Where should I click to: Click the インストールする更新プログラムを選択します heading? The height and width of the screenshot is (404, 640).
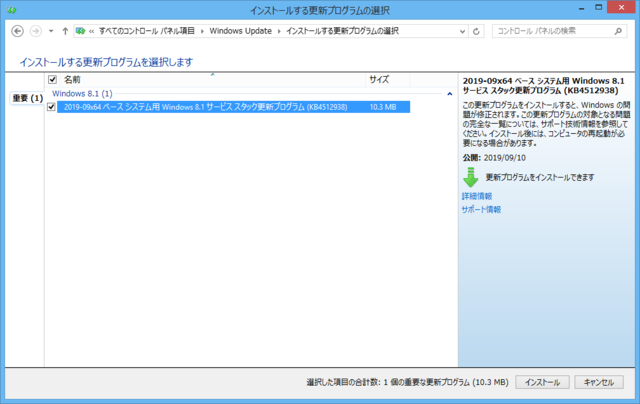[x=106, y=62]
